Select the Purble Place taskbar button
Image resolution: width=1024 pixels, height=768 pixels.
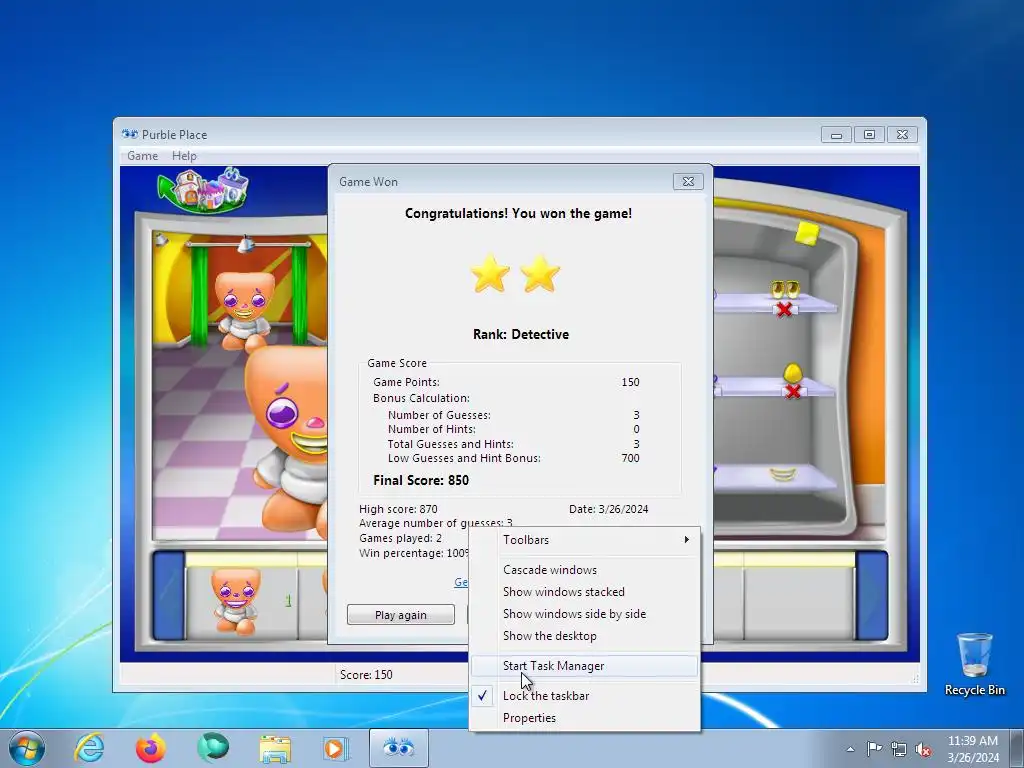pyautogui.click(x=399, y=748)
